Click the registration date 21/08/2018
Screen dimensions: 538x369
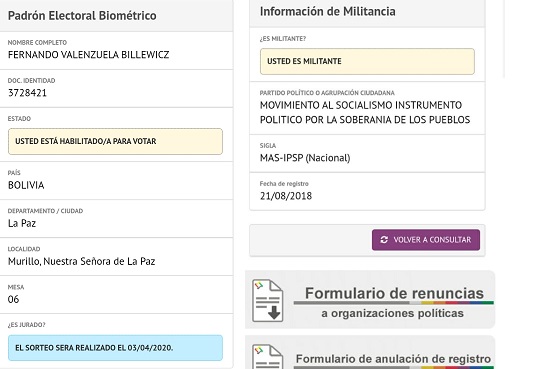click(x=286, y=196)
